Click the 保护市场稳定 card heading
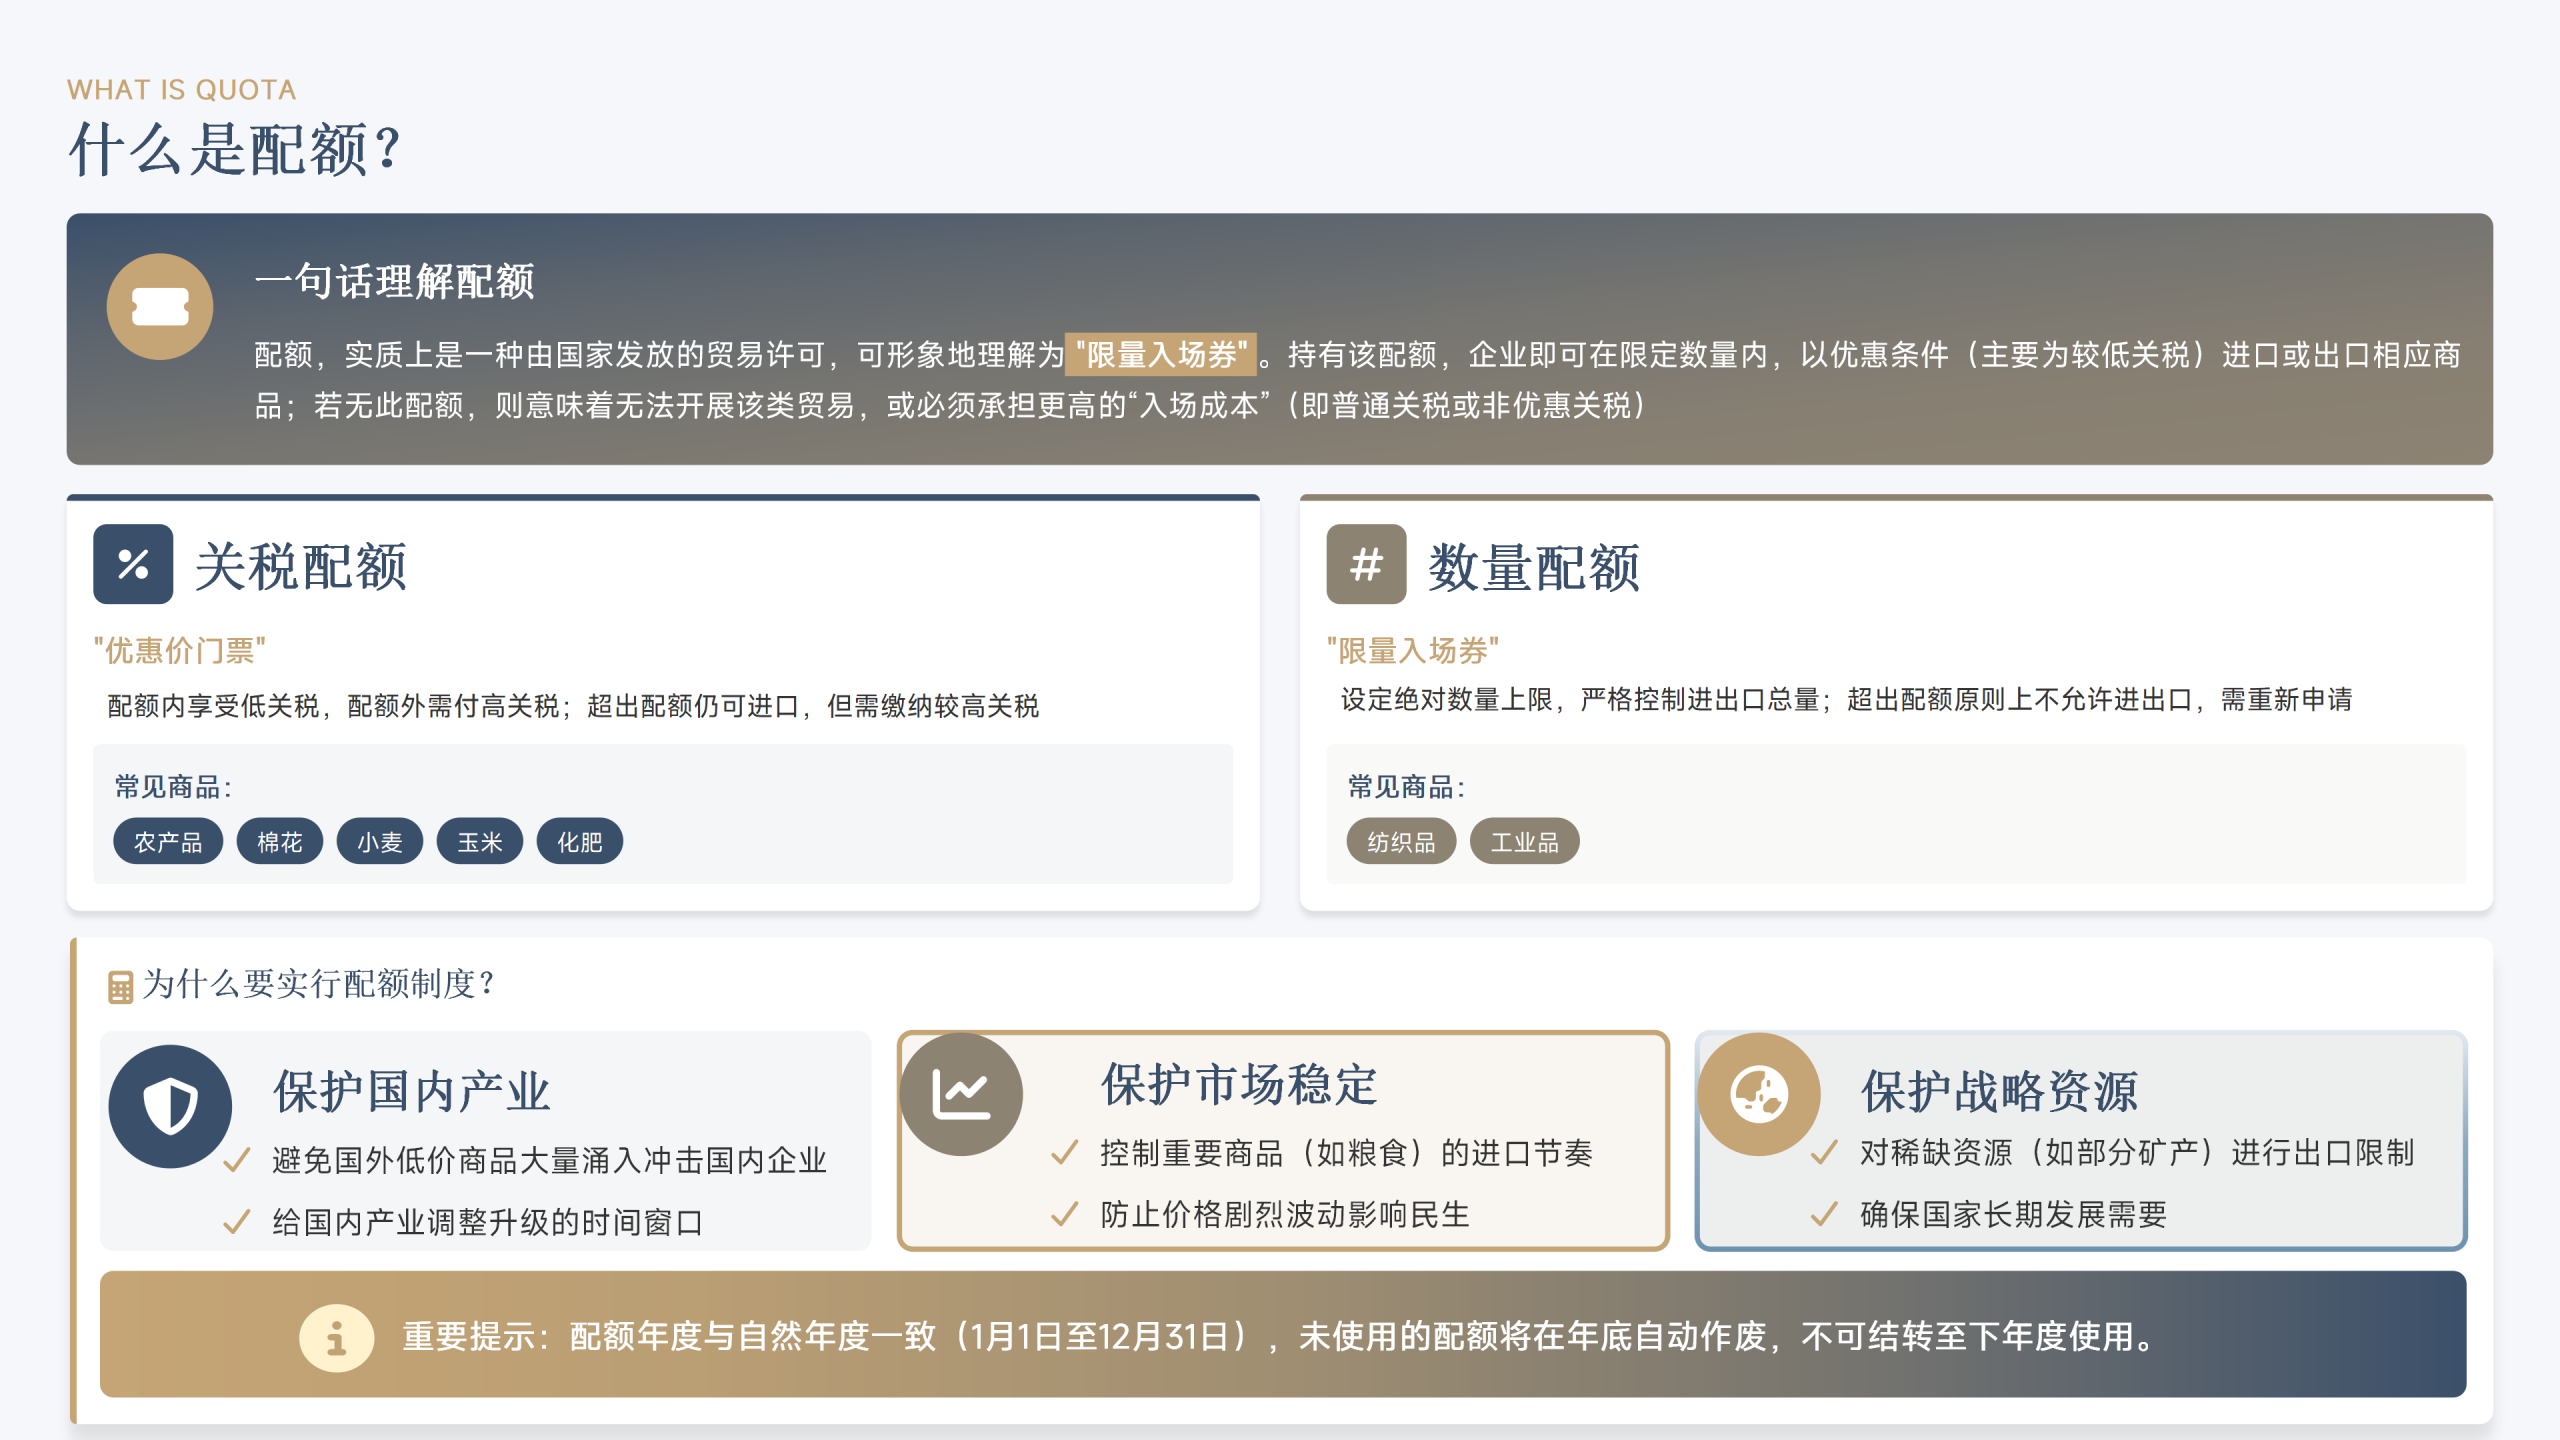The height and width of the screenshot is (1440, 2560). point(1239,1084)
